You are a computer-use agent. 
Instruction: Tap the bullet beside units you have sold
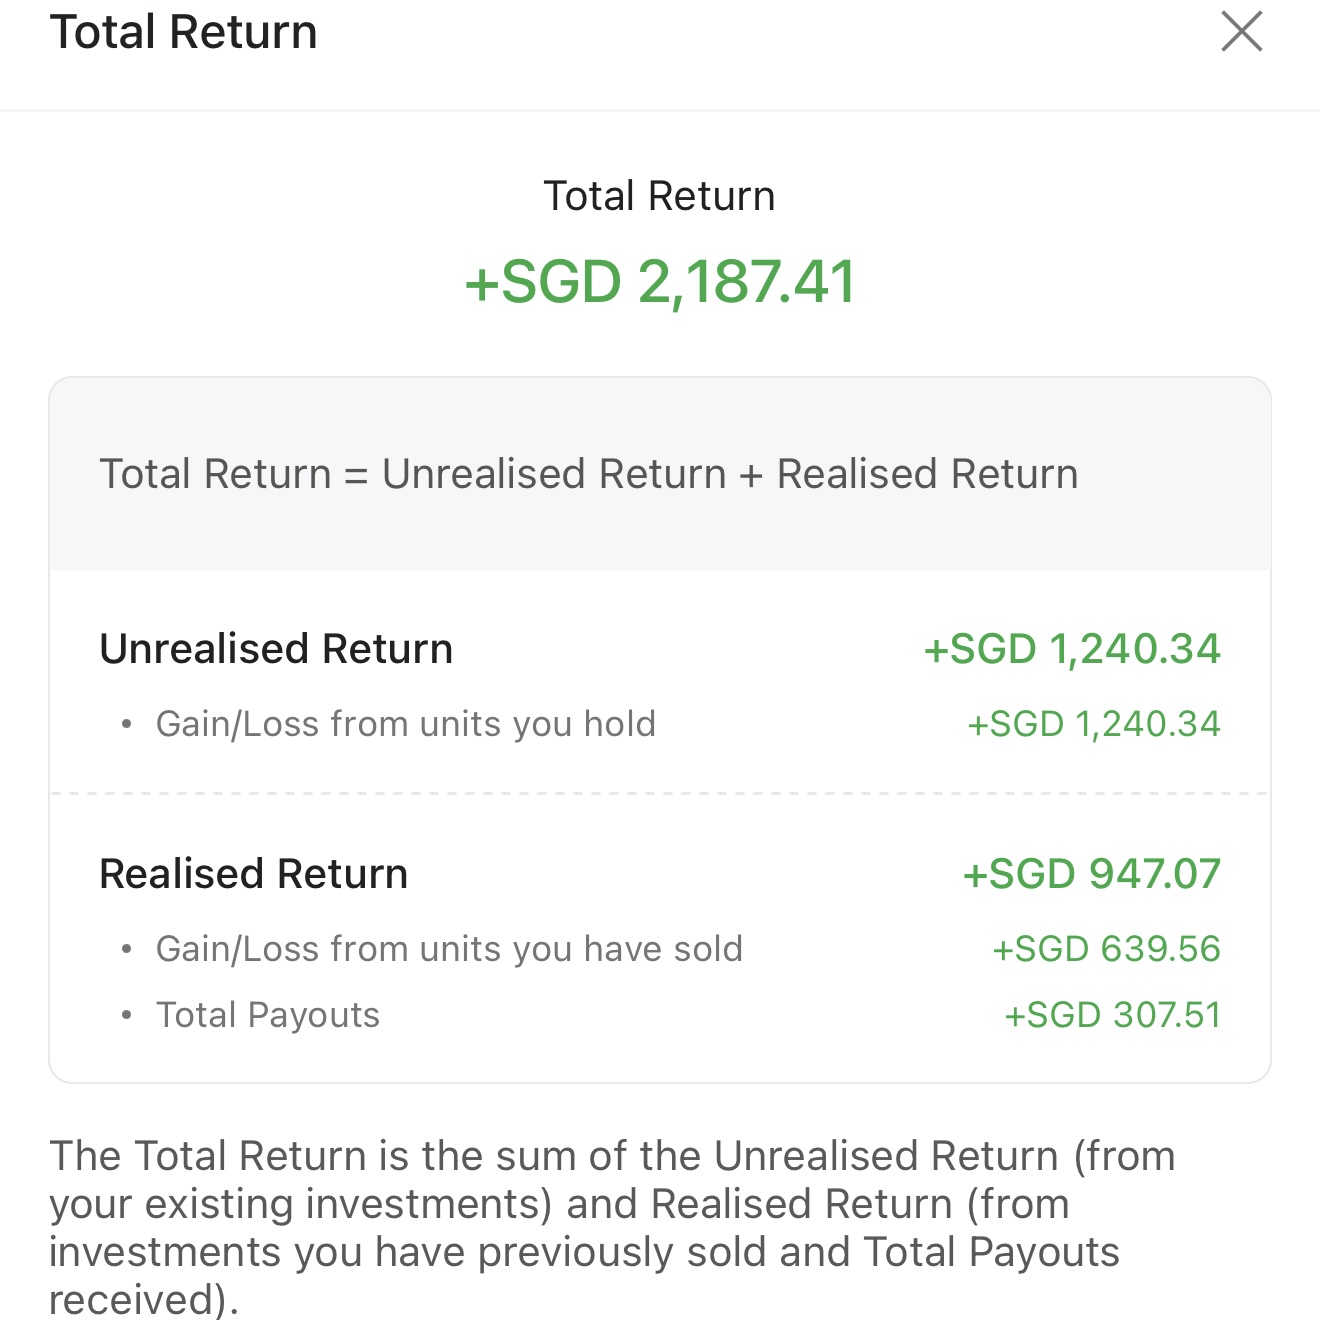[126, 950]
